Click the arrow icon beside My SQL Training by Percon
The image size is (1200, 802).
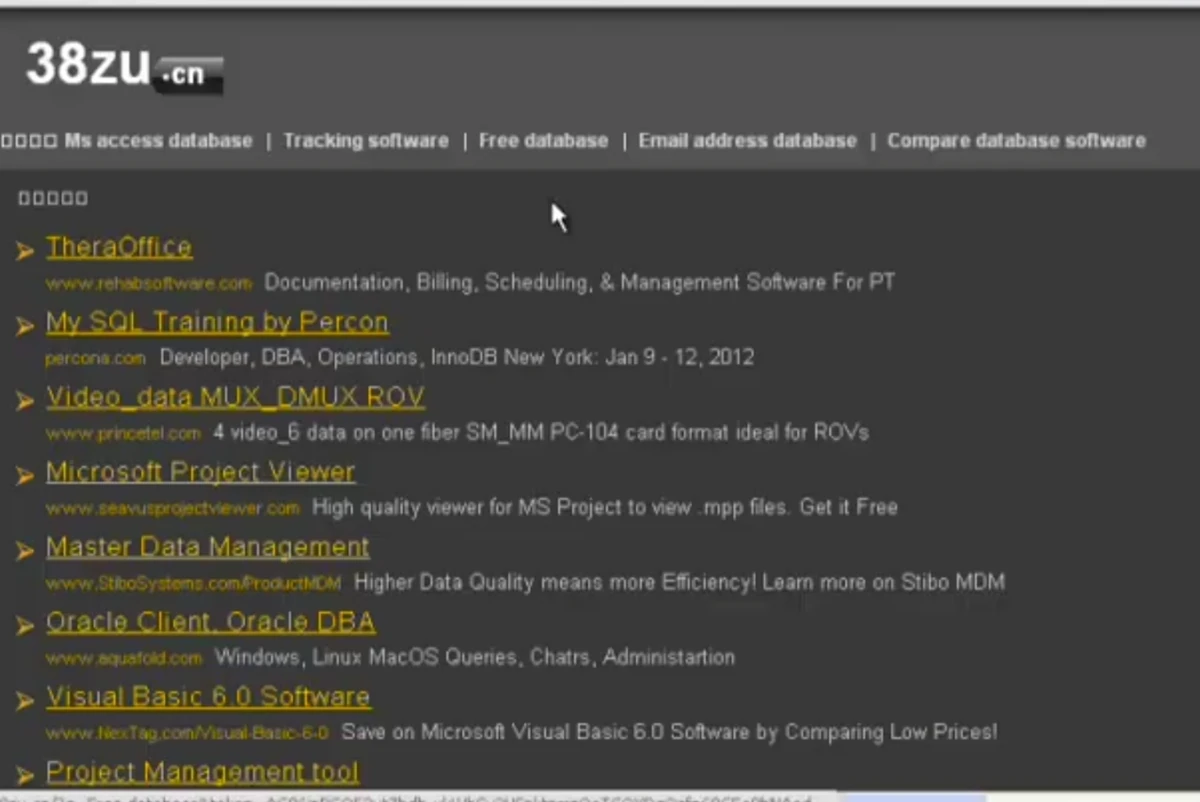(x=25, y=325)
